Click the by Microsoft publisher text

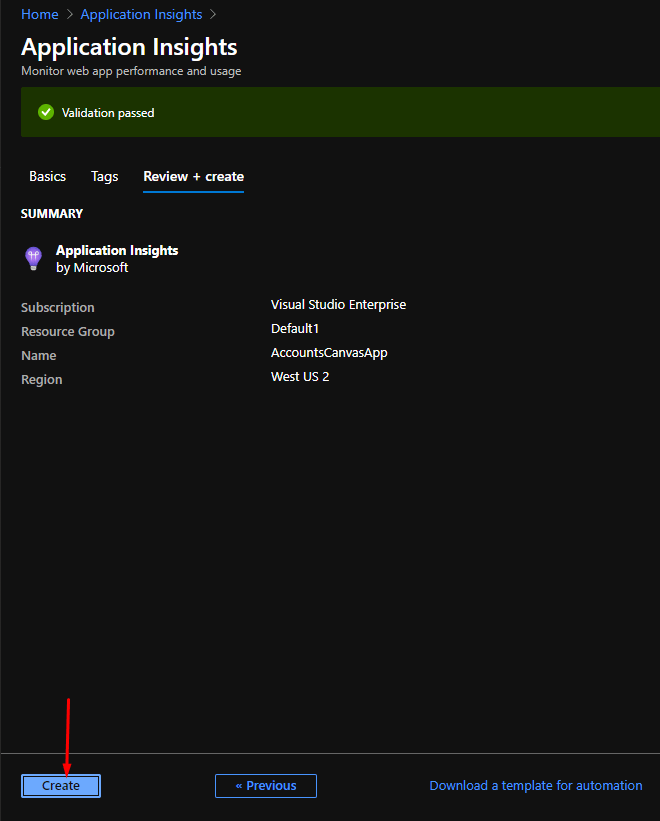click(x=92, y=268)
